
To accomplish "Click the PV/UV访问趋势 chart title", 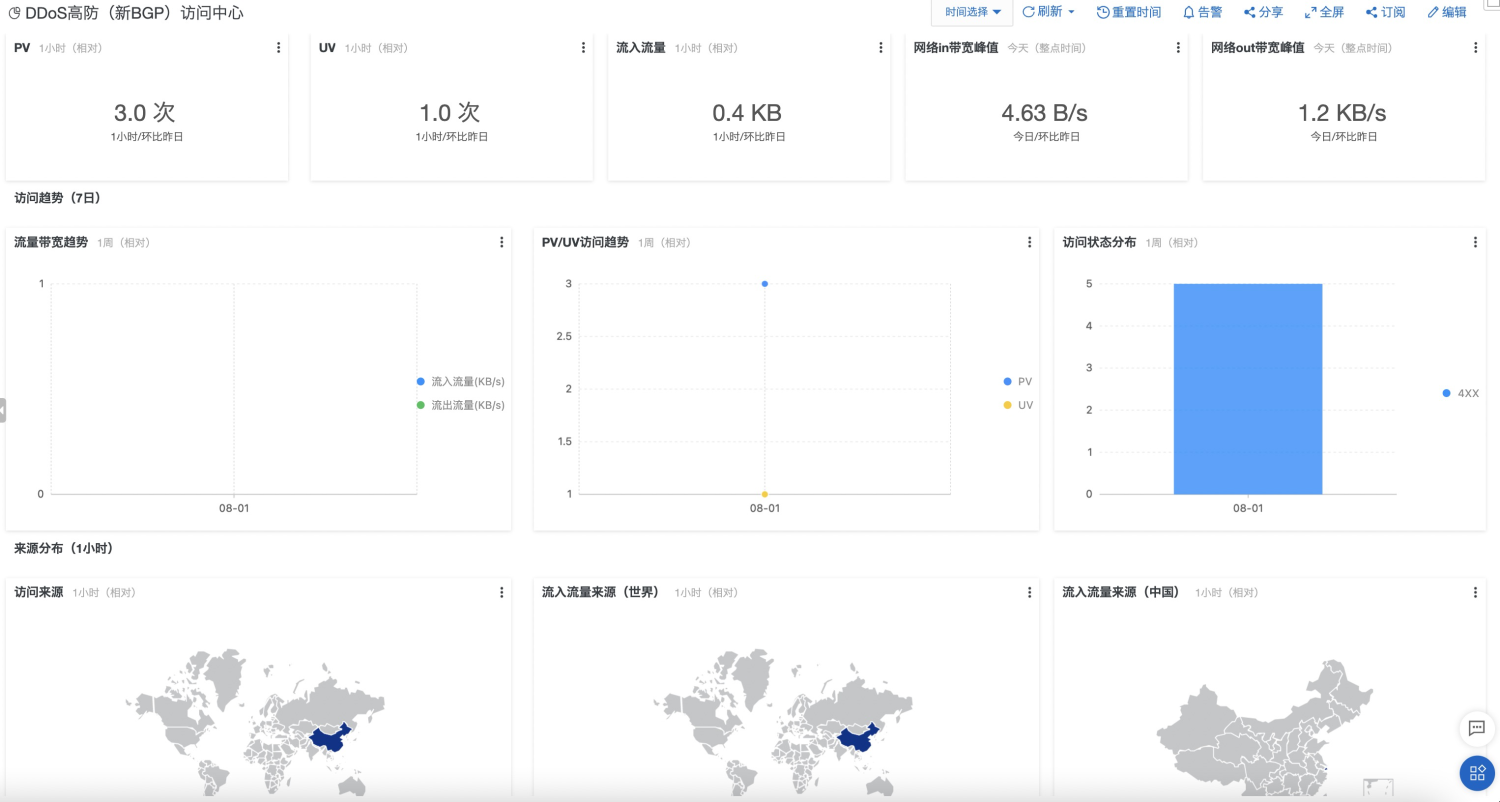I will pyautogui.click(x=585, y=242).
